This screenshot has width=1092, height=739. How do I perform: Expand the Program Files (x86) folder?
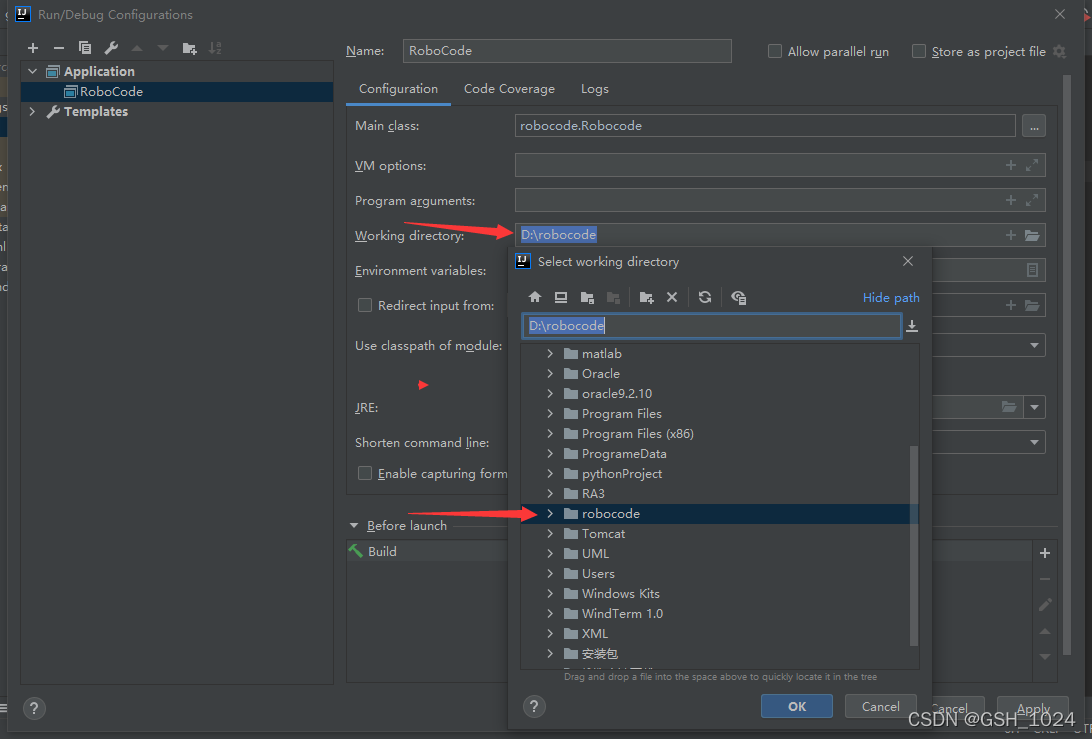(550, 434)
